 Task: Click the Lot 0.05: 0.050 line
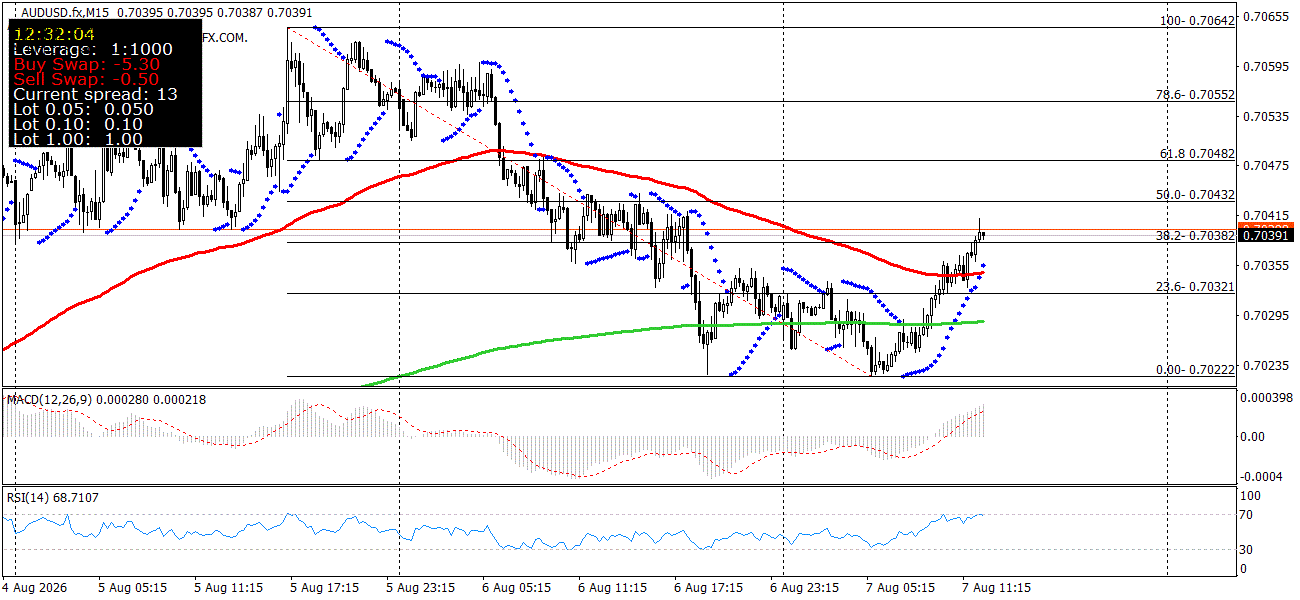[x=83, y=109]
